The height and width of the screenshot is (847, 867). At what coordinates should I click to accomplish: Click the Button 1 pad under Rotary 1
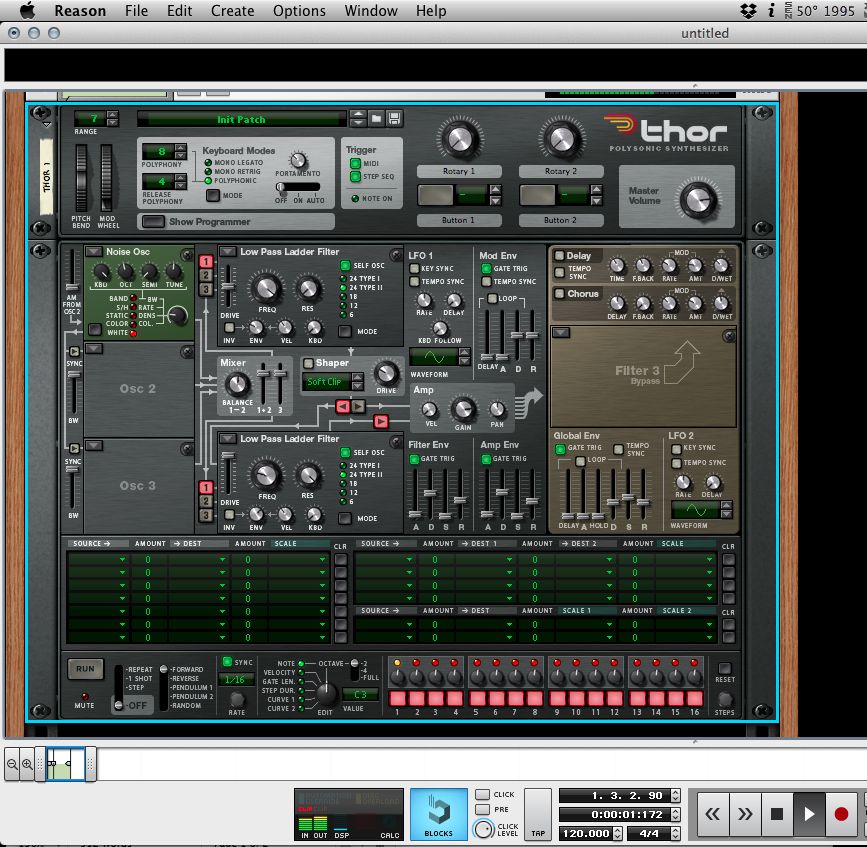[436, 195]
